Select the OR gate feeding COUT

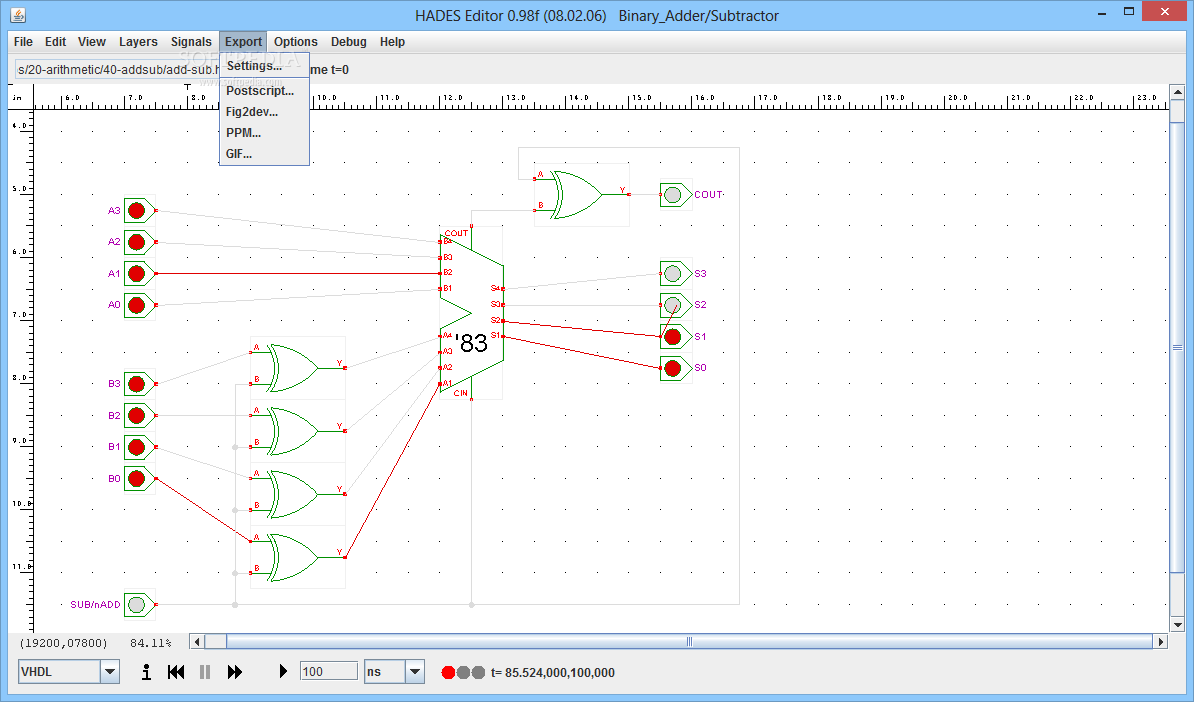pos(581,195)
